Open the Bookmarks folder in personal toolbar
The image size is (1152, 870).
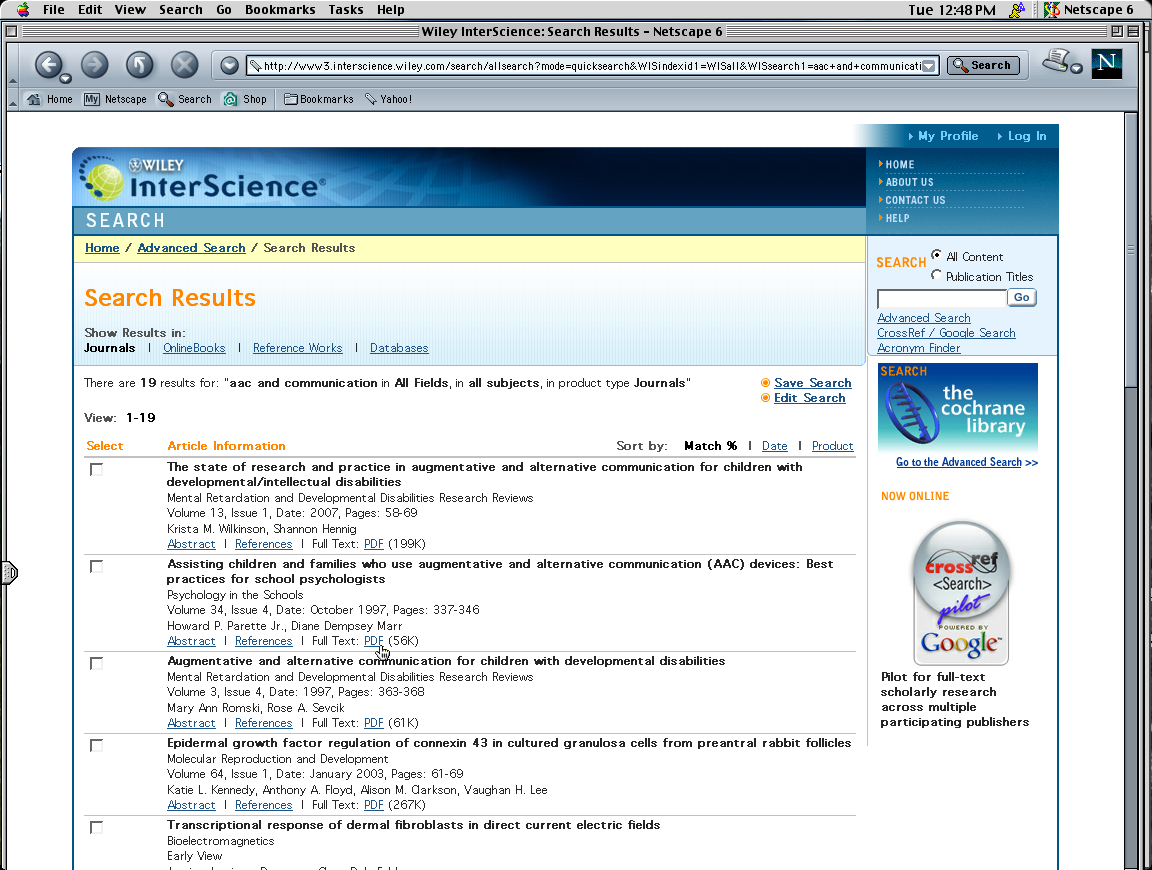[x=319, y=99]
